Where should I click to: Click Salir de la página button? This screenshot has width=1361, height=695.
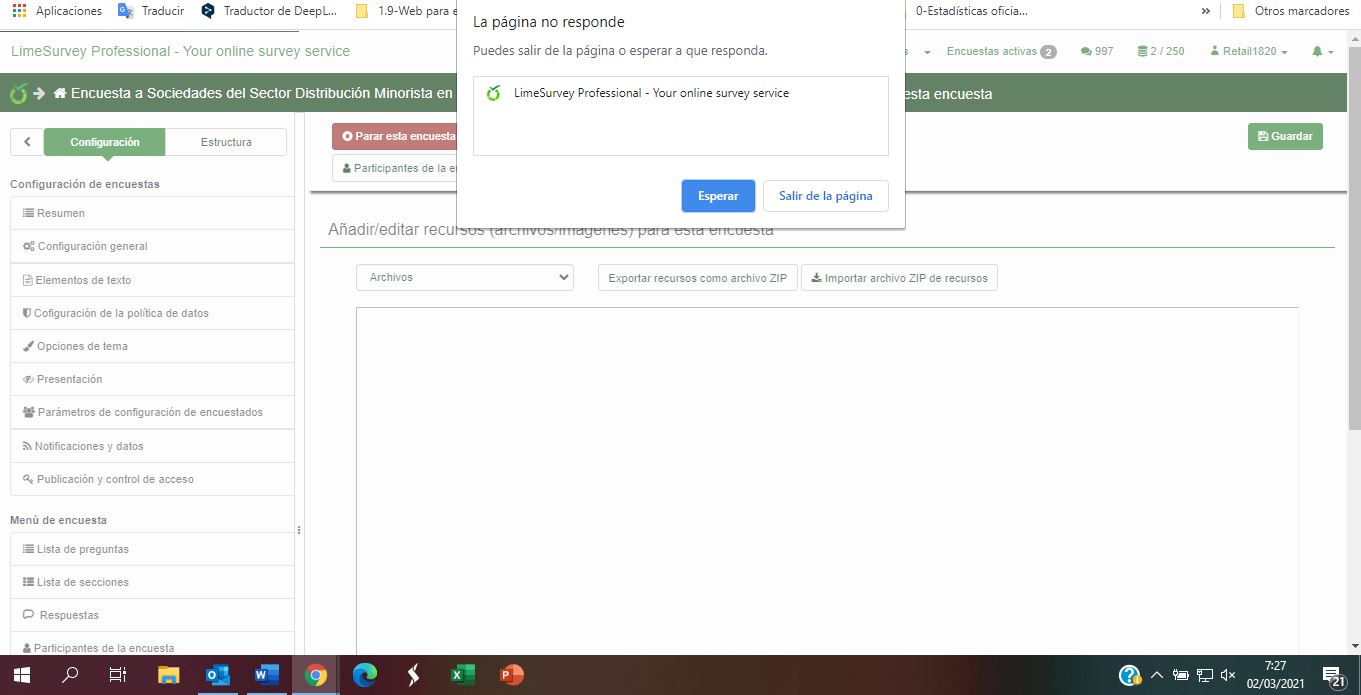tap(825, 196)
